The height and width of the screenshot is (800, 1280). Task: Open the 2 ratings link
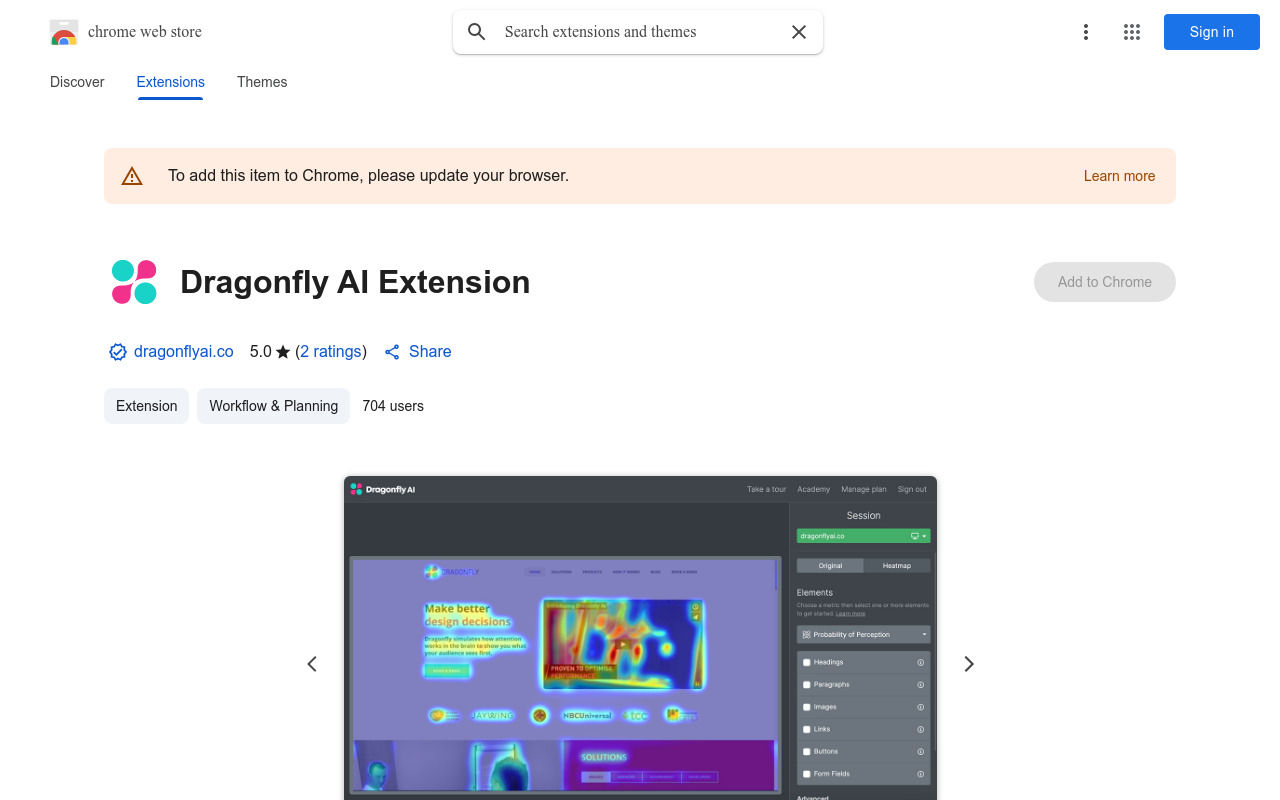[331, 352]
